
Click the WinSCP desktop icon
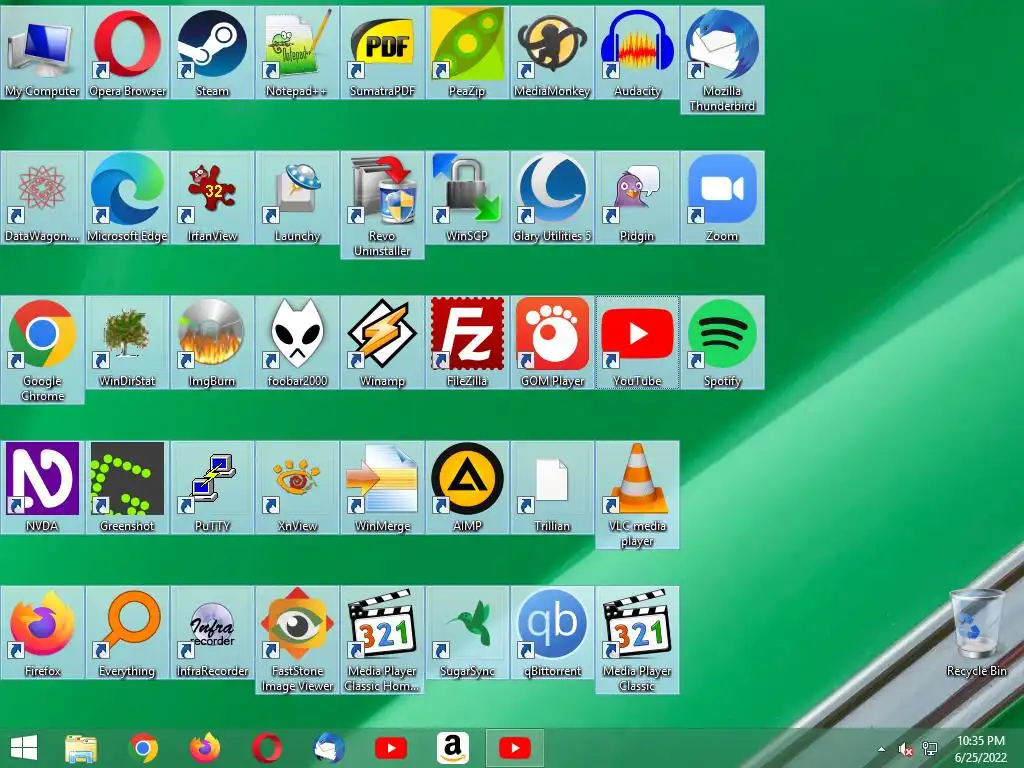467,197
